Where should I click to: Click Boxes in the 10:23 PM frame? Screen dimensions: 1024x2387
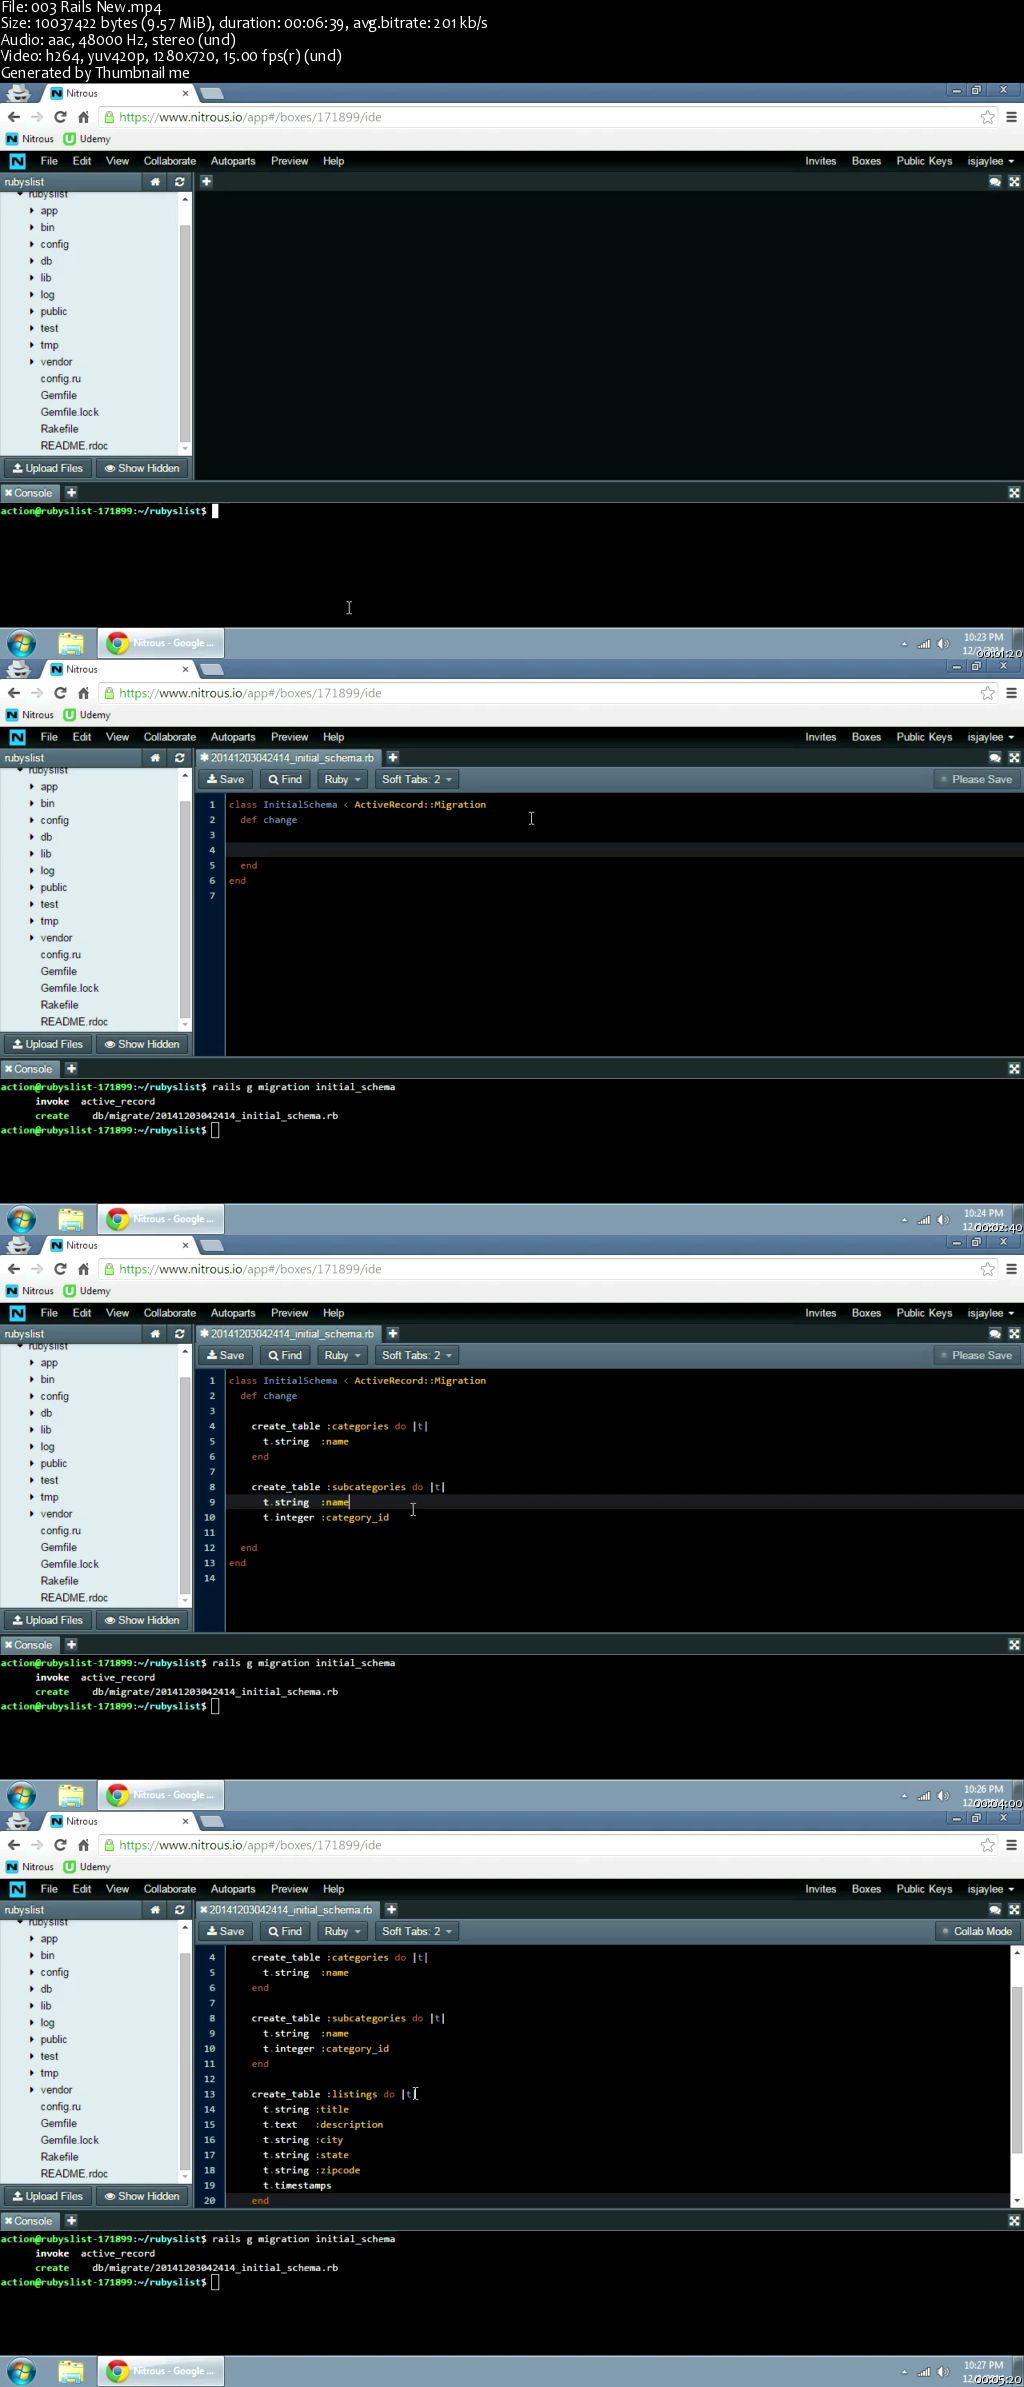pos(866,161)
